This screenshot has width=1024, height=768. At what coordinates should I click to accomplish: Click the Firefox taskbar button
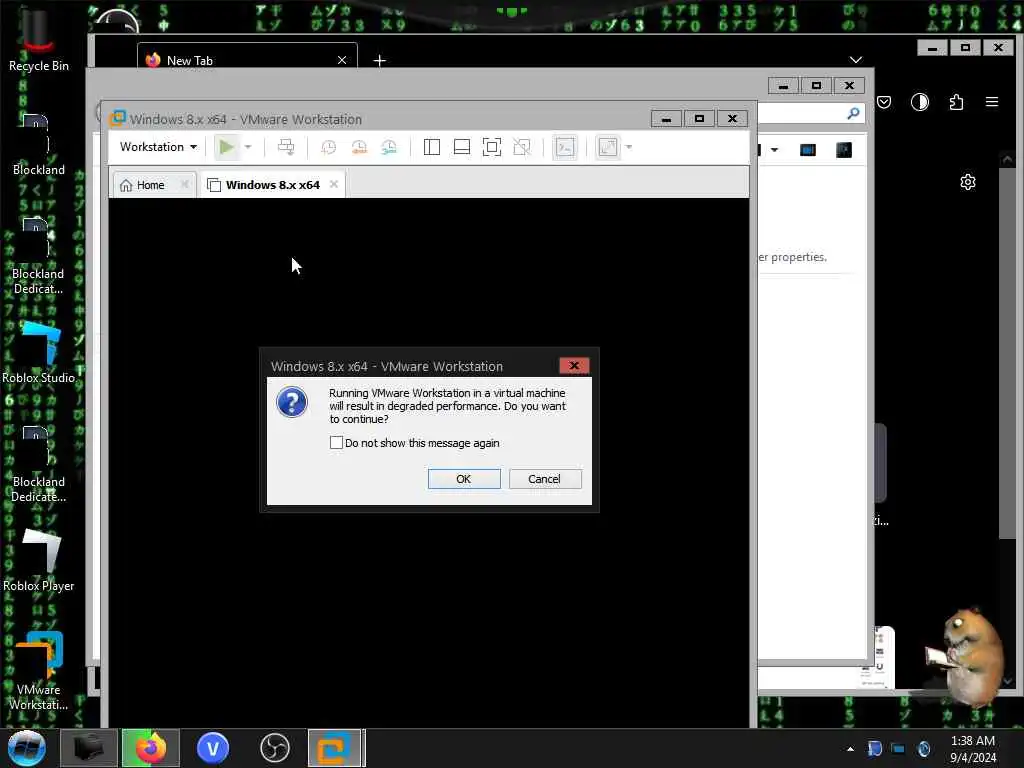point(151,748)
